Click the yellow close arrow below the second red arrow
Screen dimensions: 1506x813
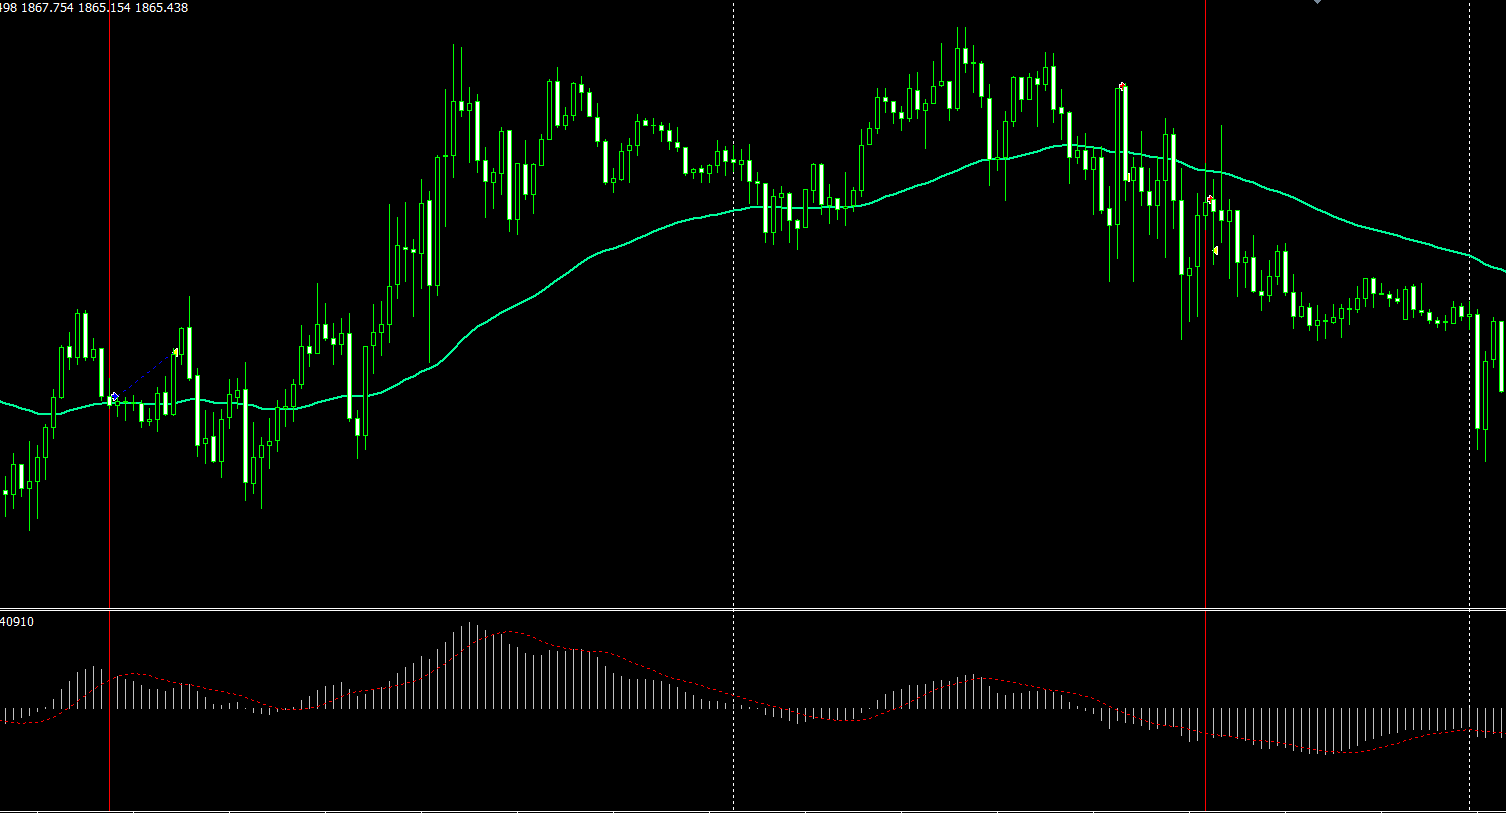[x=1215, y=250]
